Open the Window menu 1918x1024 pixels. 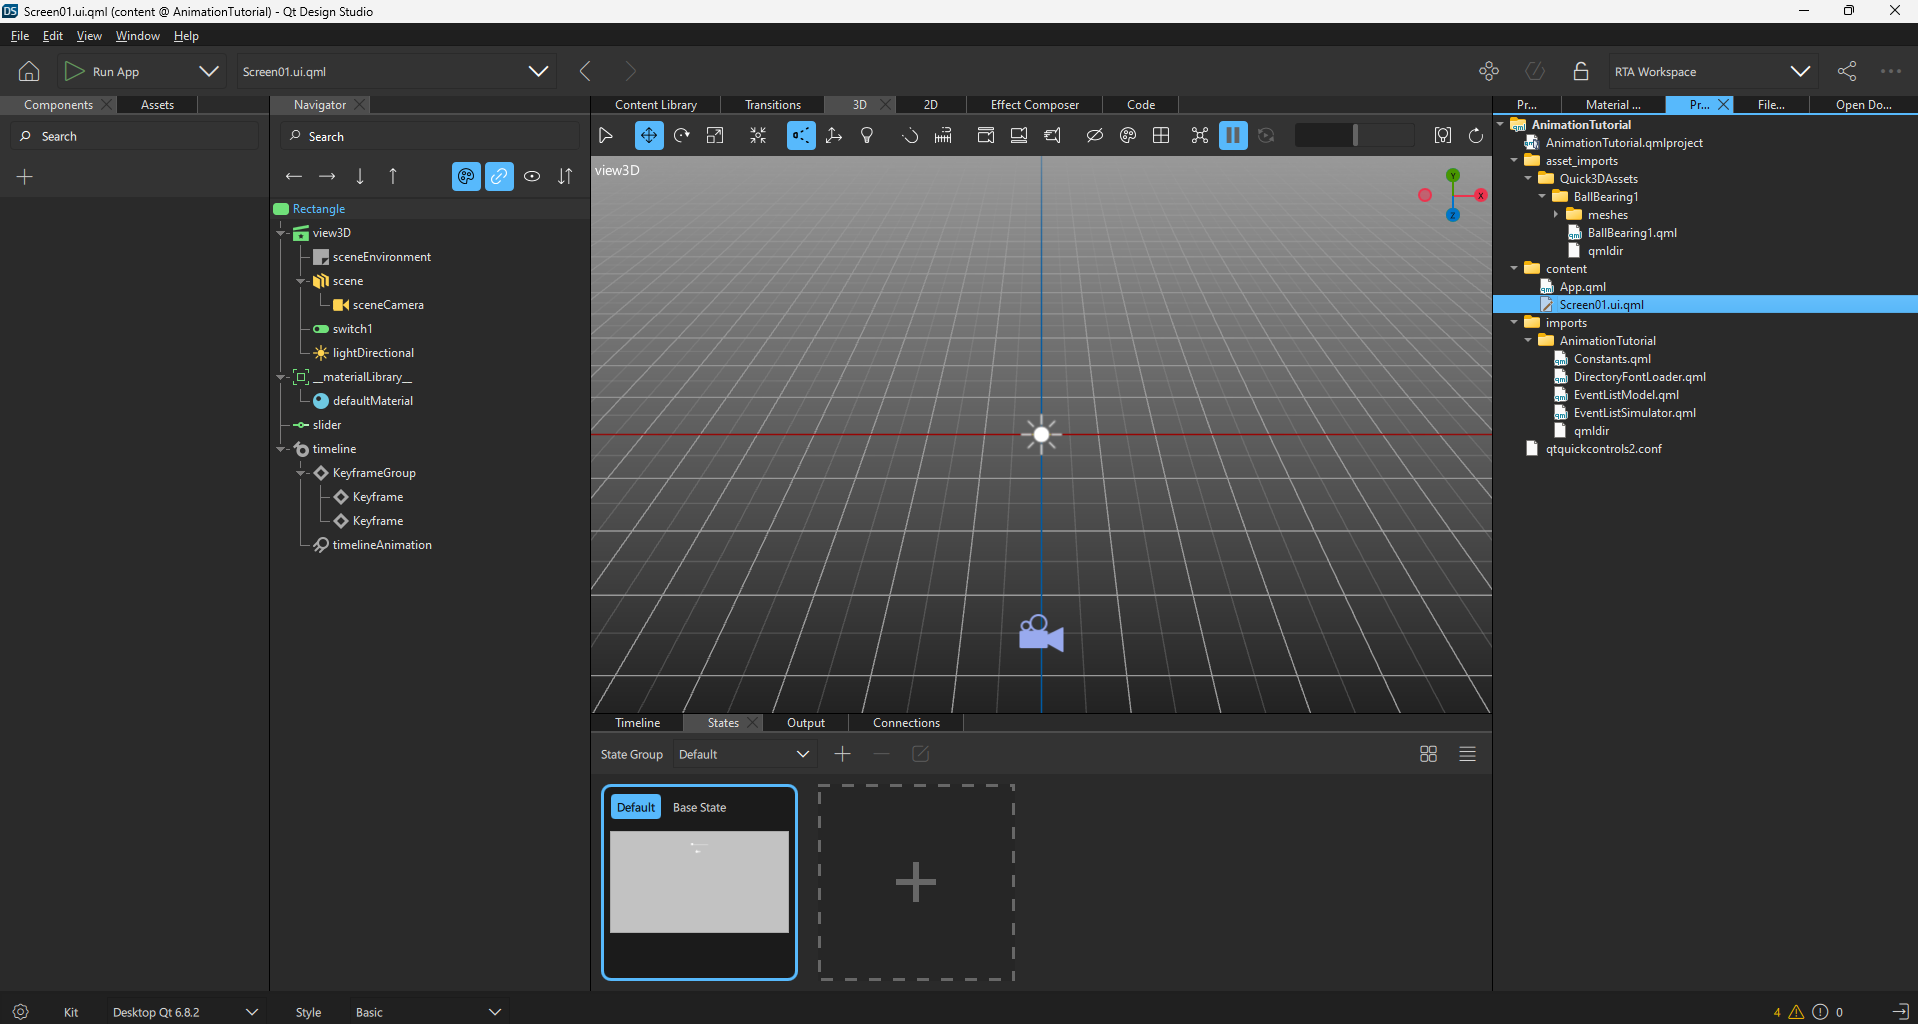137,36
